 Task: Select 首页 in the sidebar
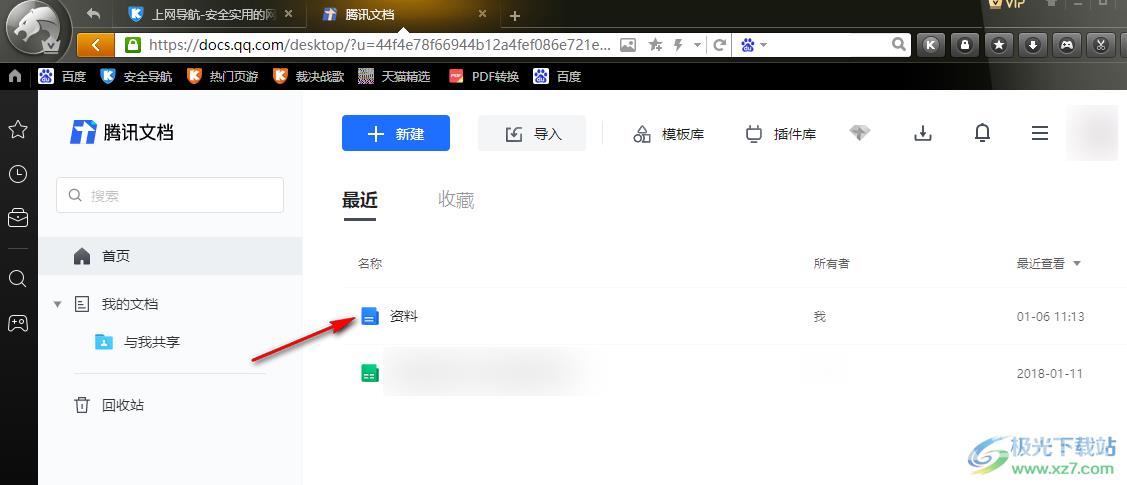pyautogui.click(x=170, y=256)
